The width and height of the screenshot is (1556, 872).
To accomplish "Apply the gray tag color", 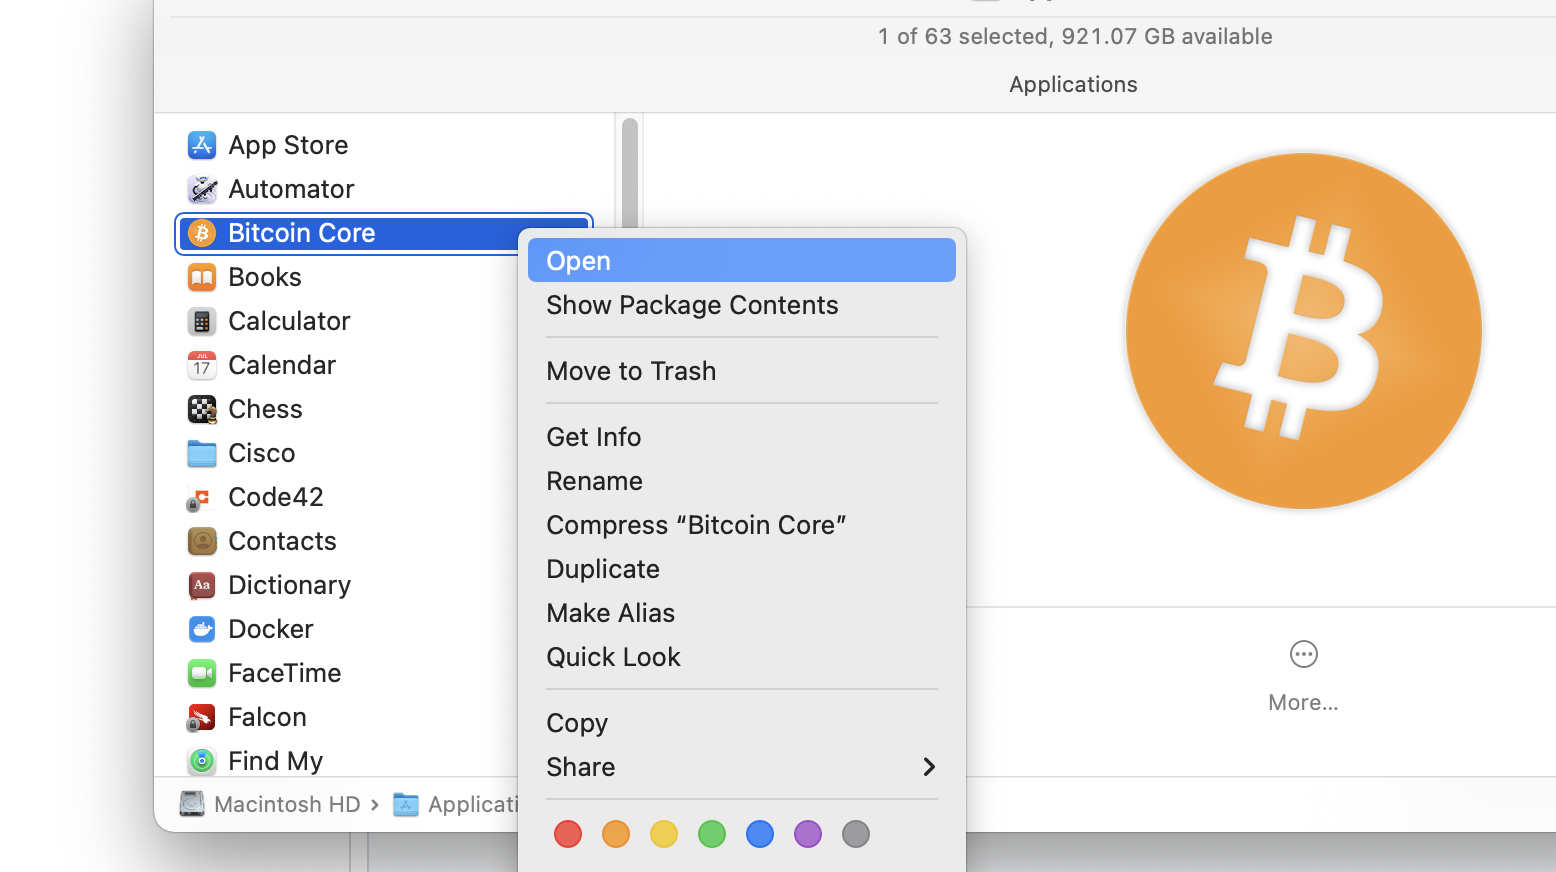I will (x=856, y=834).
